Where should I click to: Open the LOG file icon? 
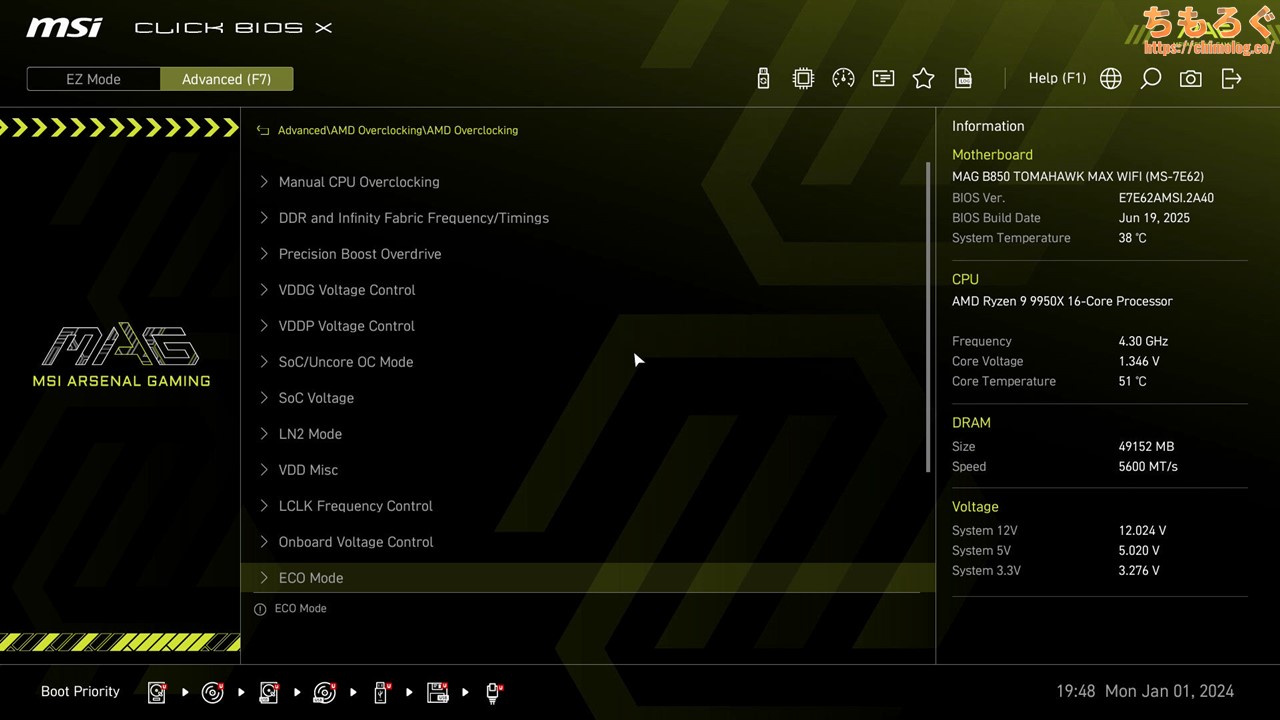coord(963,79)
